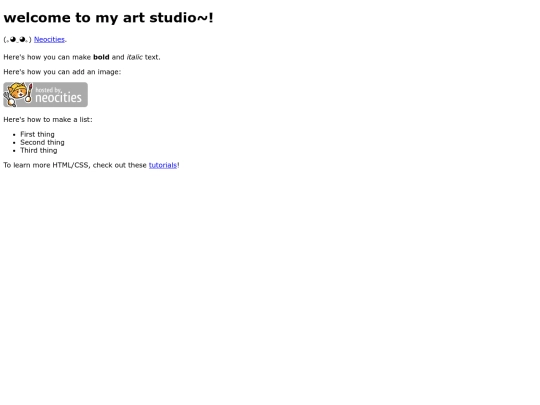Follow the tutorials link

(163, 165)
